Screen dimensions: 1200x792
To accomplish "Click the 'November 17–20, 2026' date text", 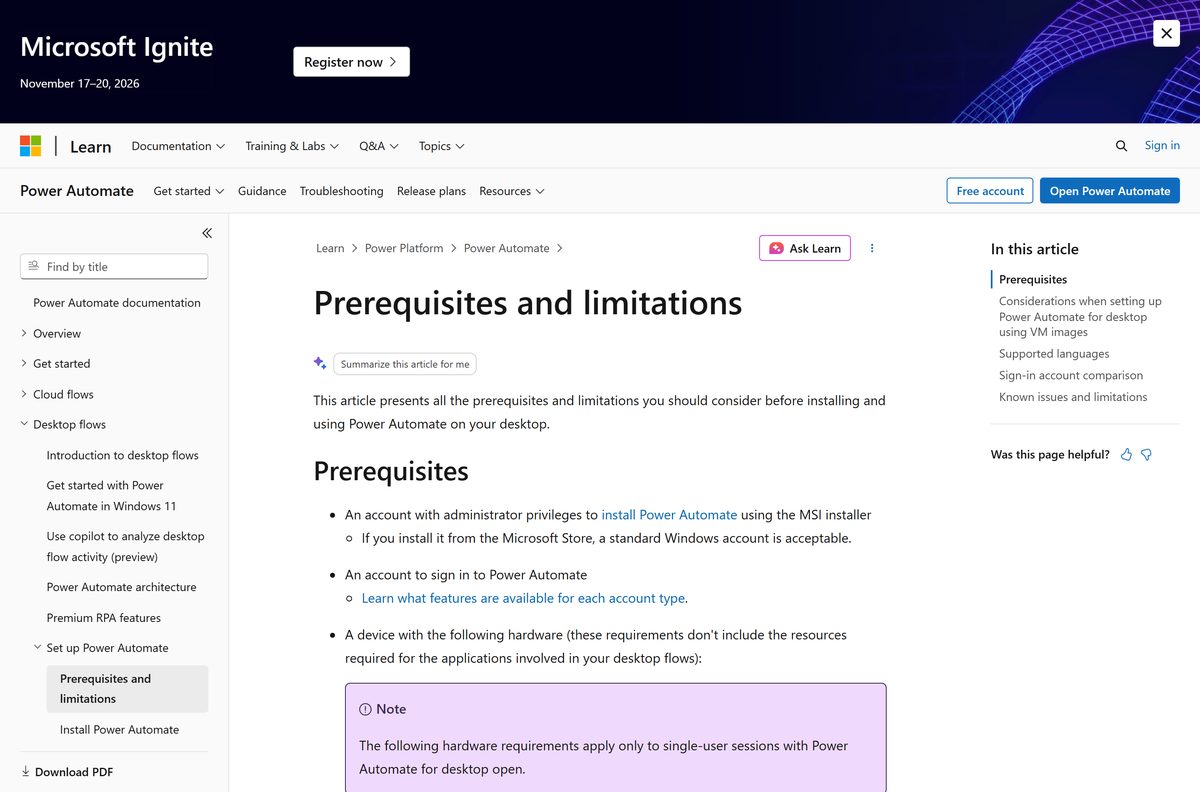I will (x=80, y=84).
